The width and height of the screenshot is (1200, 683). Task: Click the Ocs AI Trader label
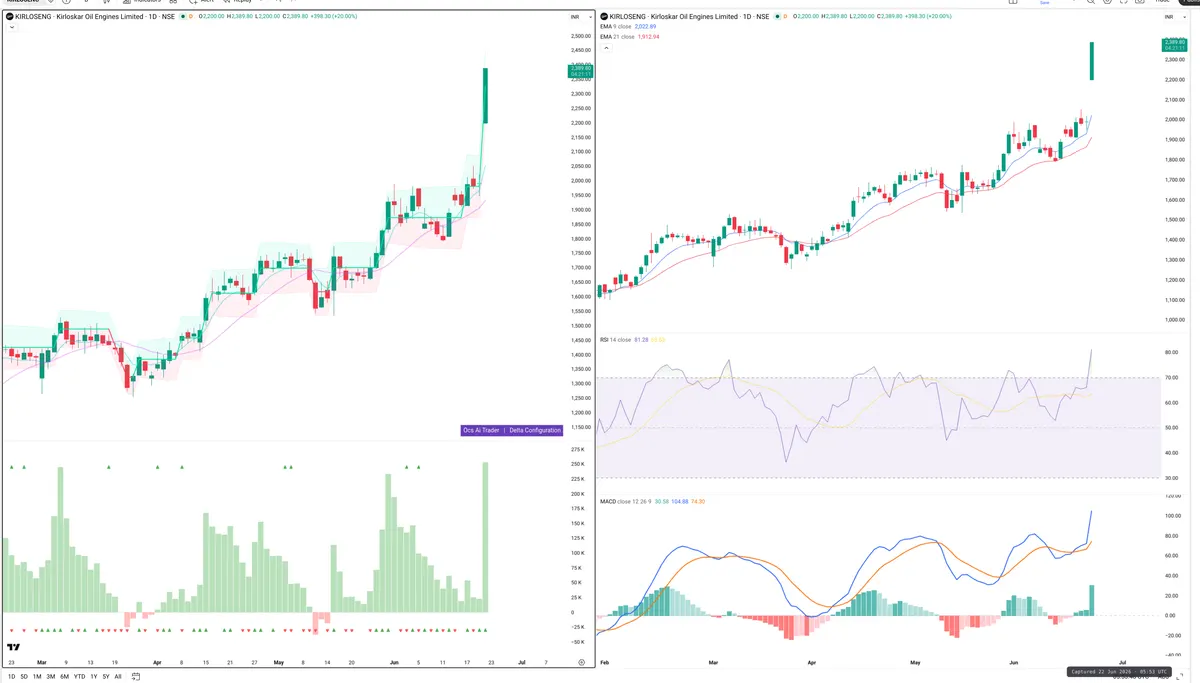(x=481, y=430)
